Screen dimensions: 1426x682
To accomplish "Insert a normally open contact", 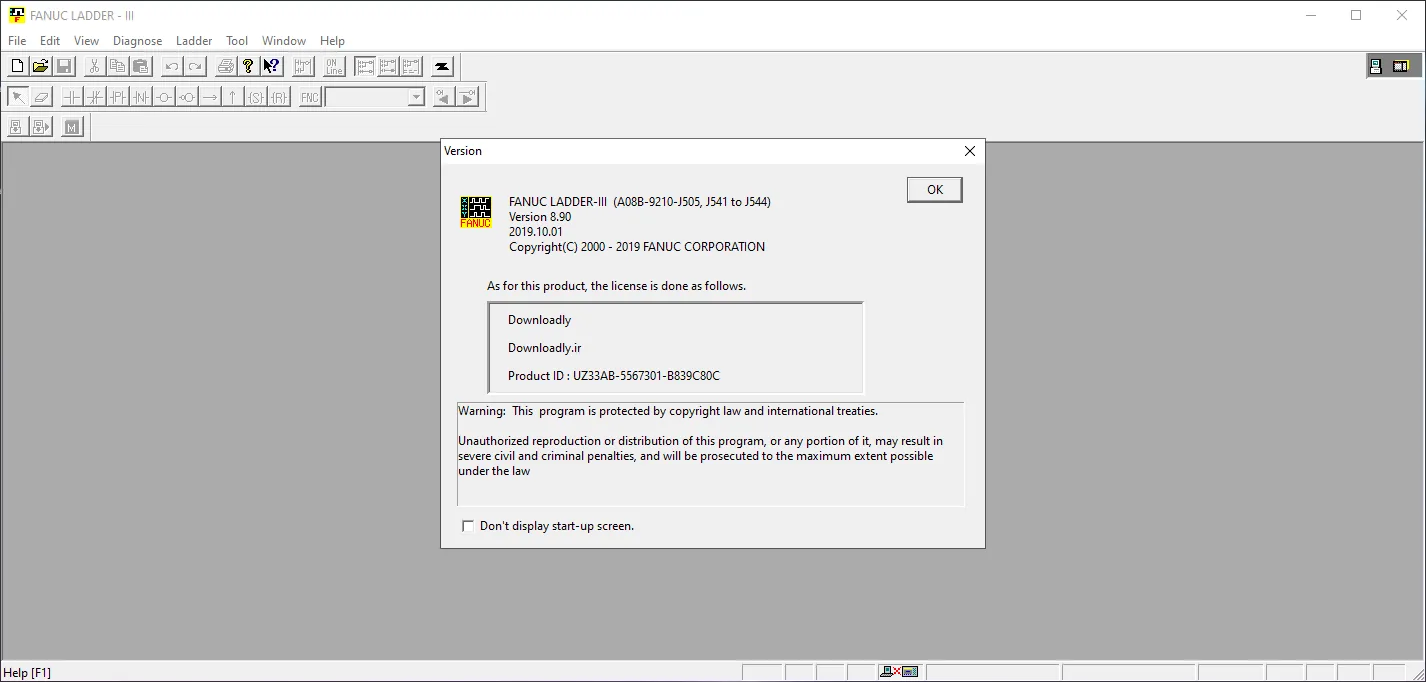I will (x=72, y=97).
